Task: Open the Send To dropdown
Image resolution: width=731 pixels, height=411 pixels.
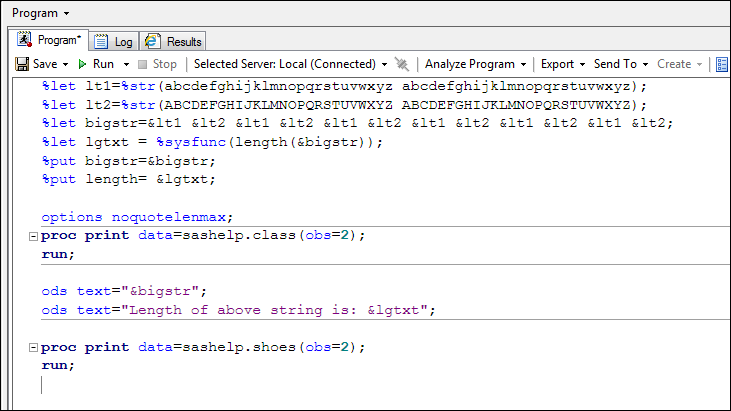Action: click(x=621, y=64)
